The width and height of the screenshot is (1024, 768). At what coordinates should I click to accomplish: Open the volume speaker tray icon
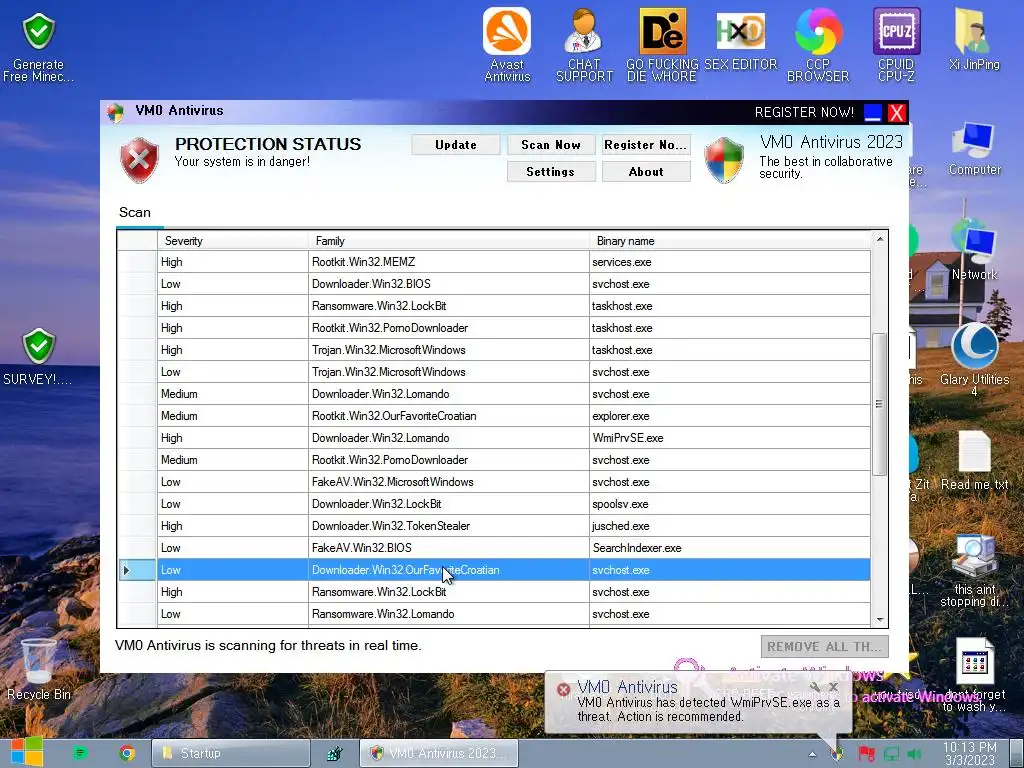[x=915, y=754]
